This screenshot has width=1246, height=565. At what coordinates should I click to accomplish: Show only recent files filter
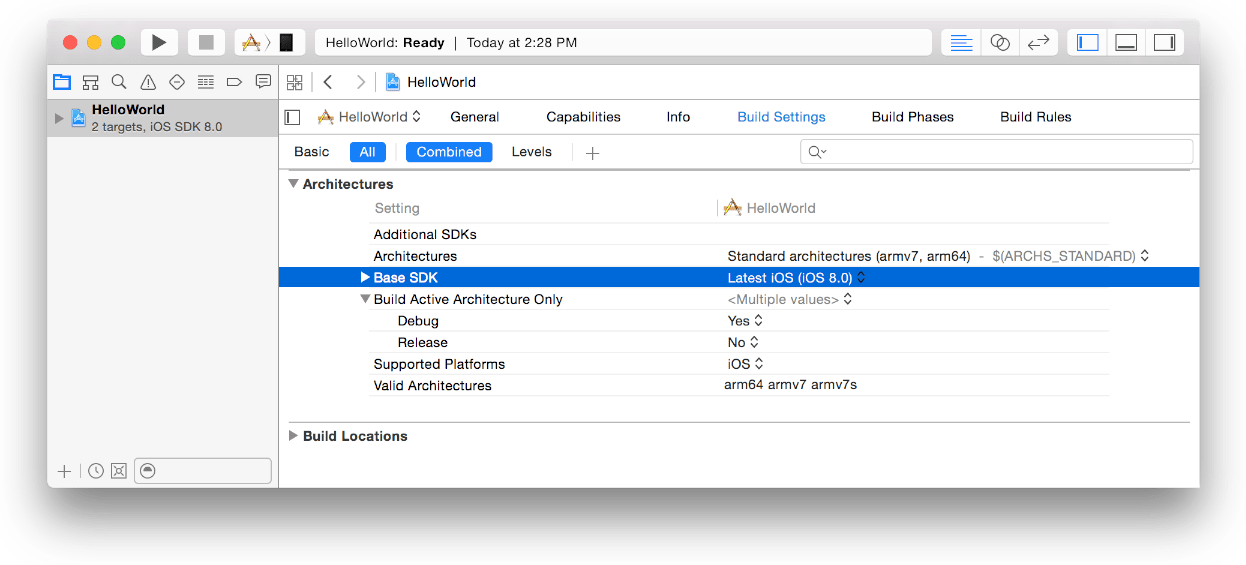click(x=96, y=471)
